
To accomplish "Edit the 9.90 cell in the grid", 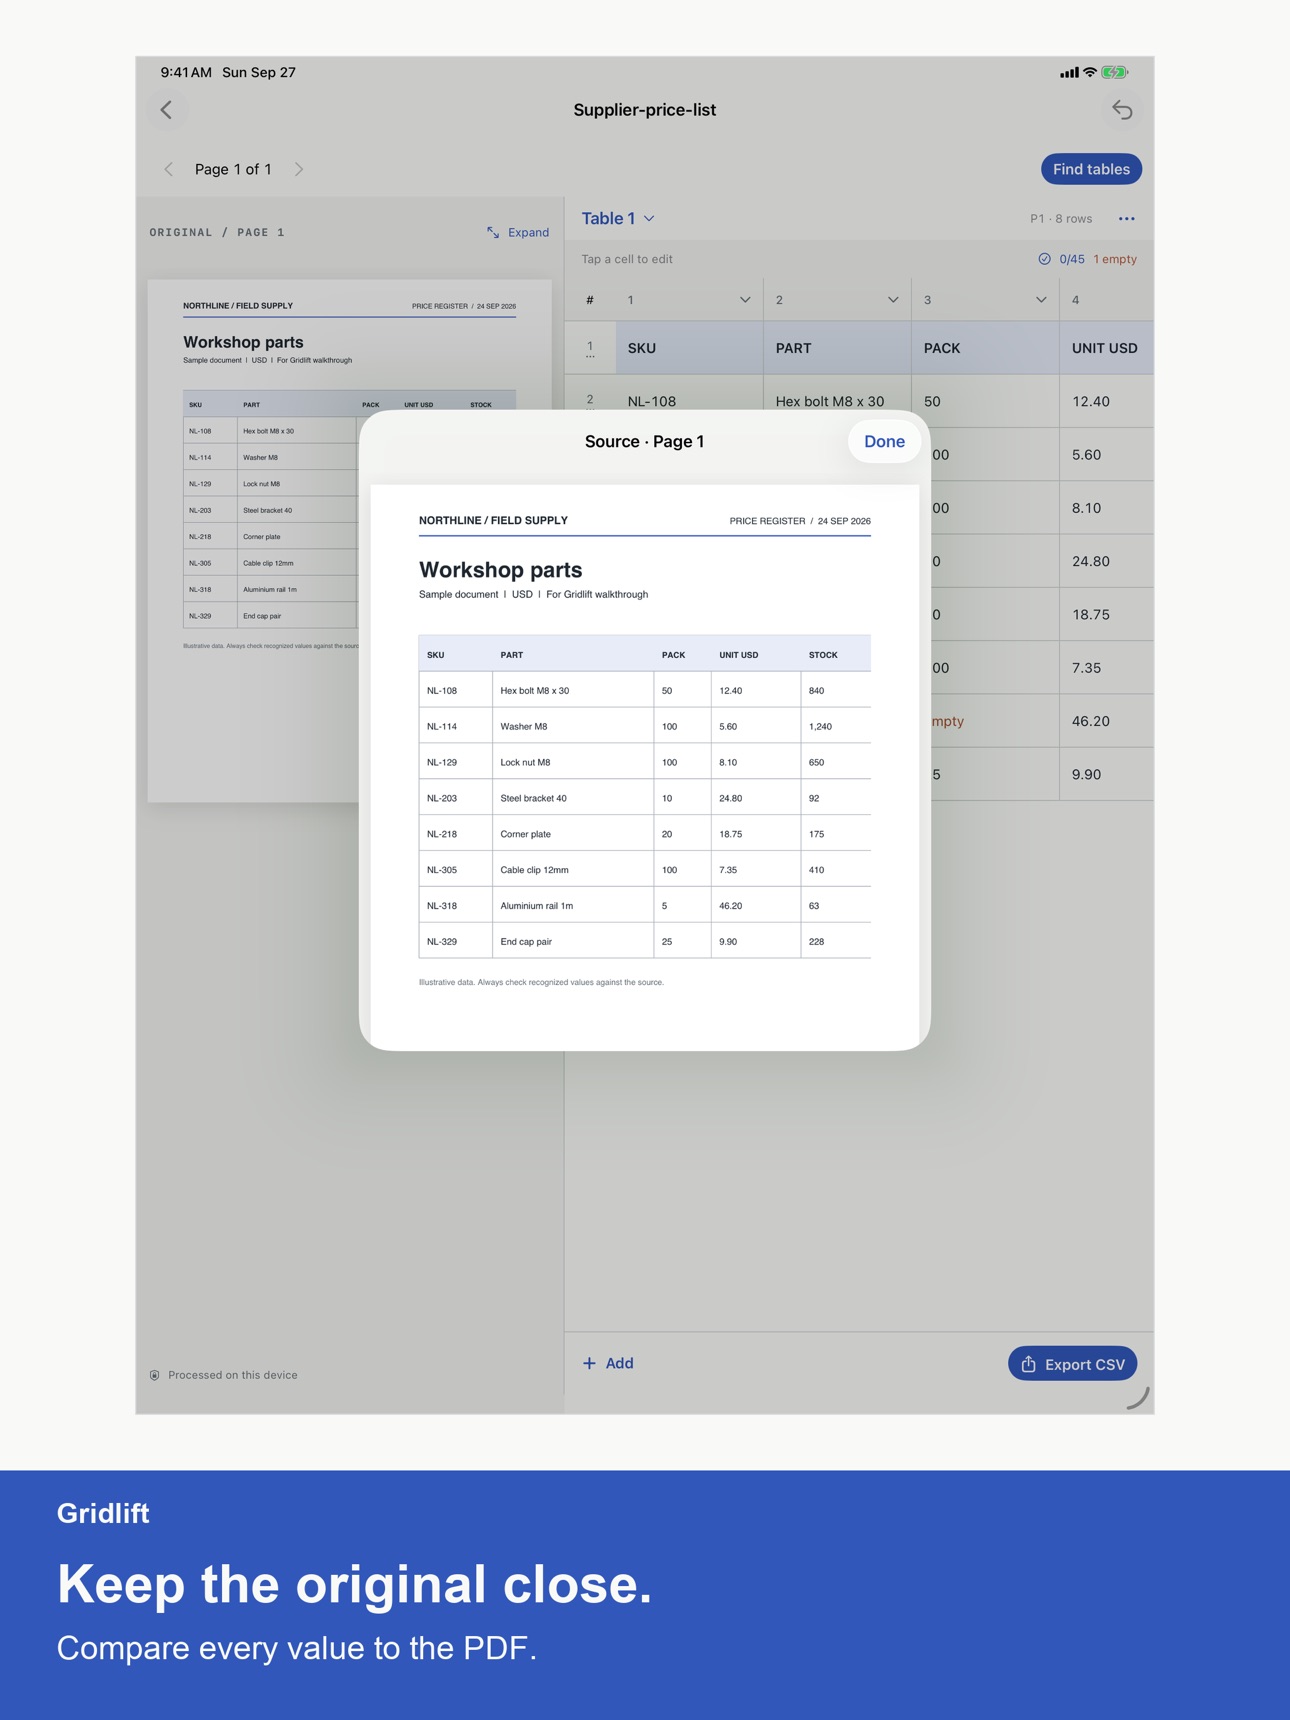I will 1106,774.
